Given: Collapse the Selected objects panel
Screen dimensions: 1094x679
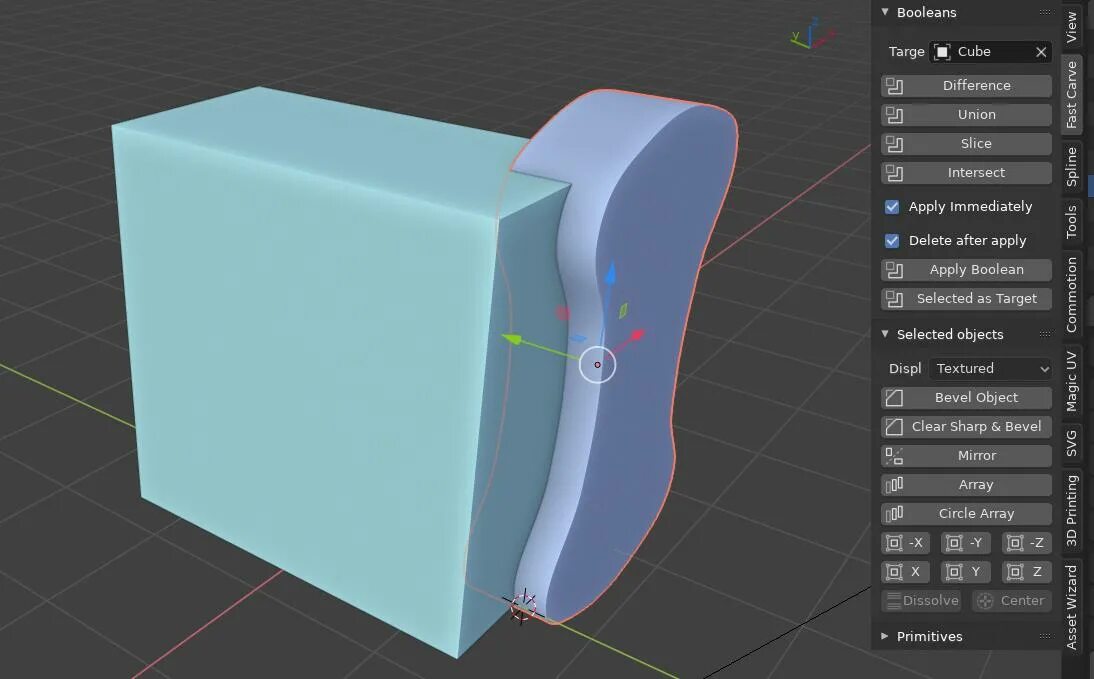Looking at the screenshot, I should [885, 334].
